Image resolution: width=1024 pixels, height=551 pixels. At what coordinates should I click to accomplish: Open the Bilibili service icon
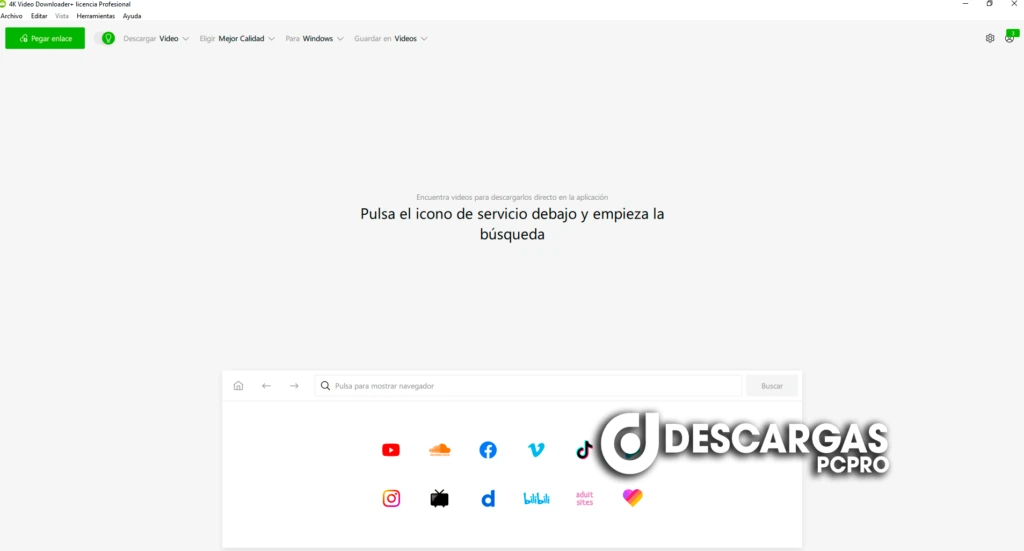[536, 498]
